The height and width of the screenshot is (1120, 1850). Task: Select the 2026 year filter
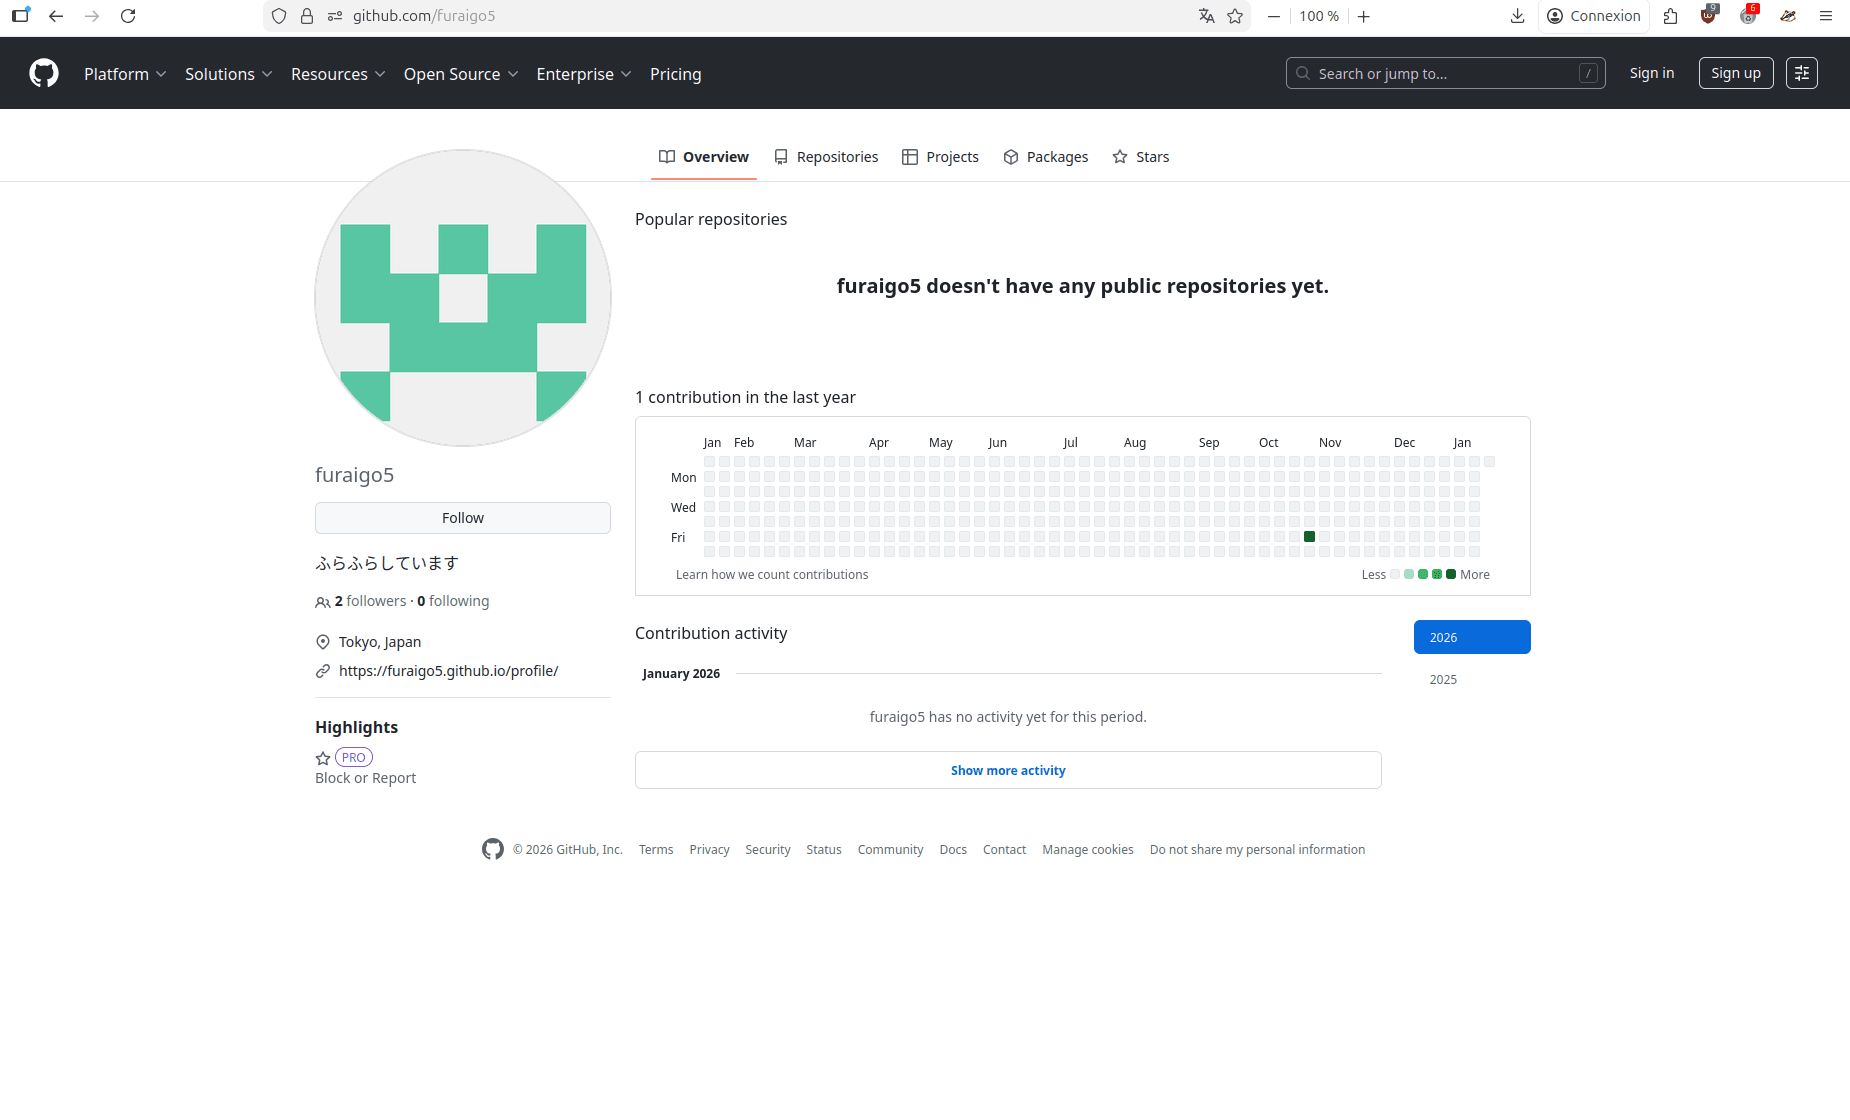pos(1471,637)
